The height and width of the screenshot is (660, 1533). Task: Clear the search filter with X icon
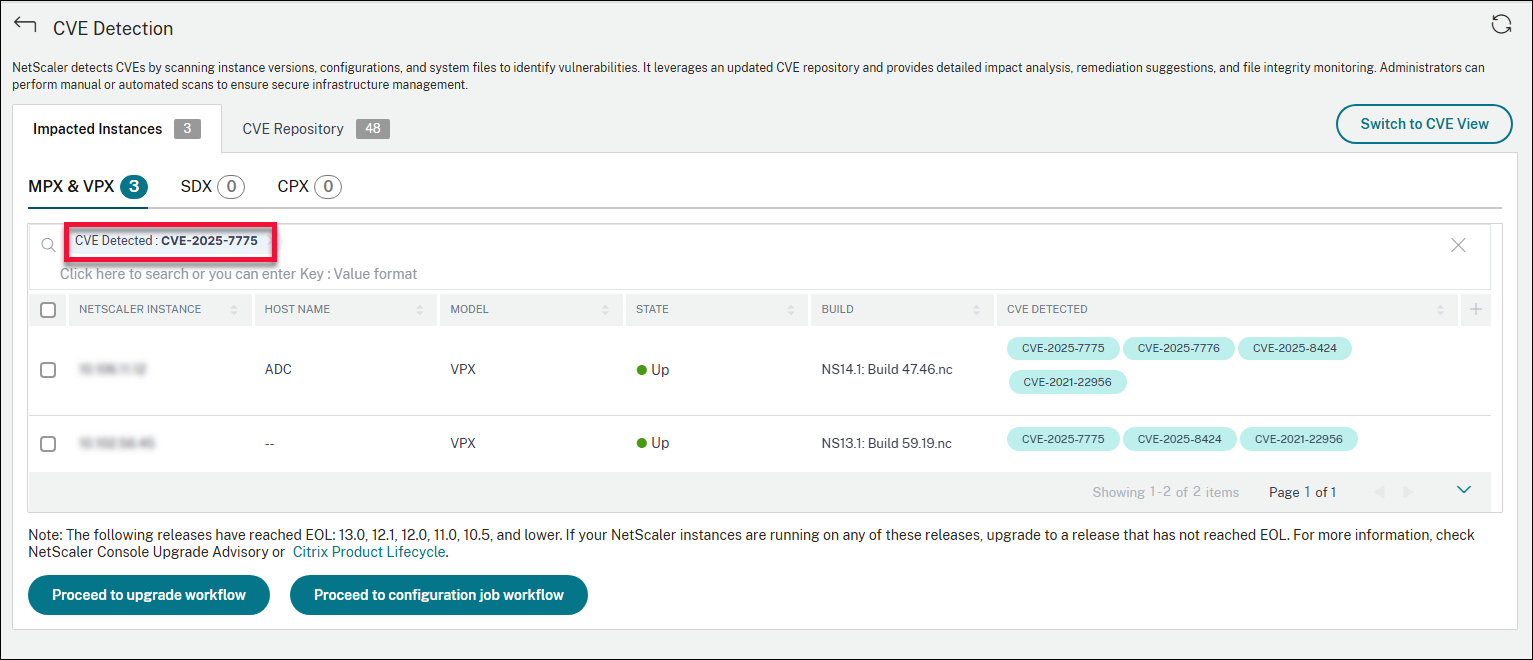pos(1458,245)
